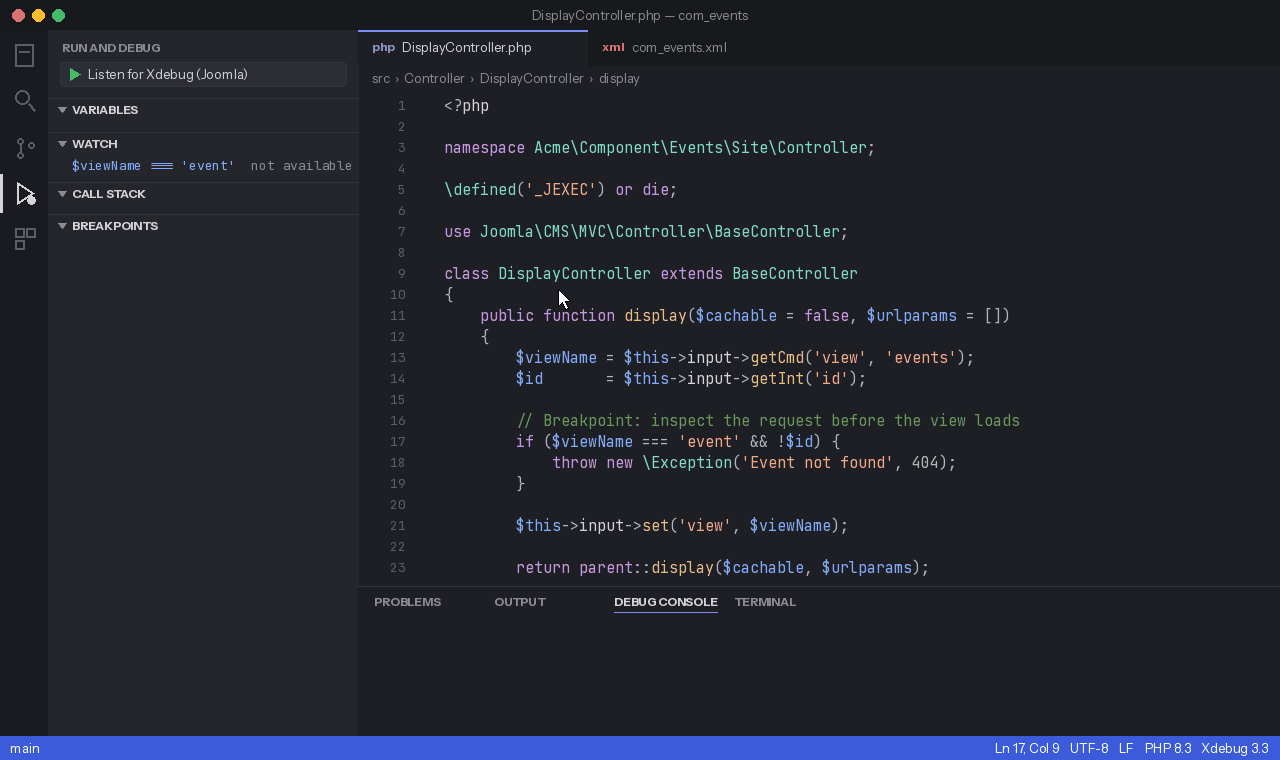
Task: Click the namespace Acme\Component\Events\Site\Controller line
Action: pos(660,147)
